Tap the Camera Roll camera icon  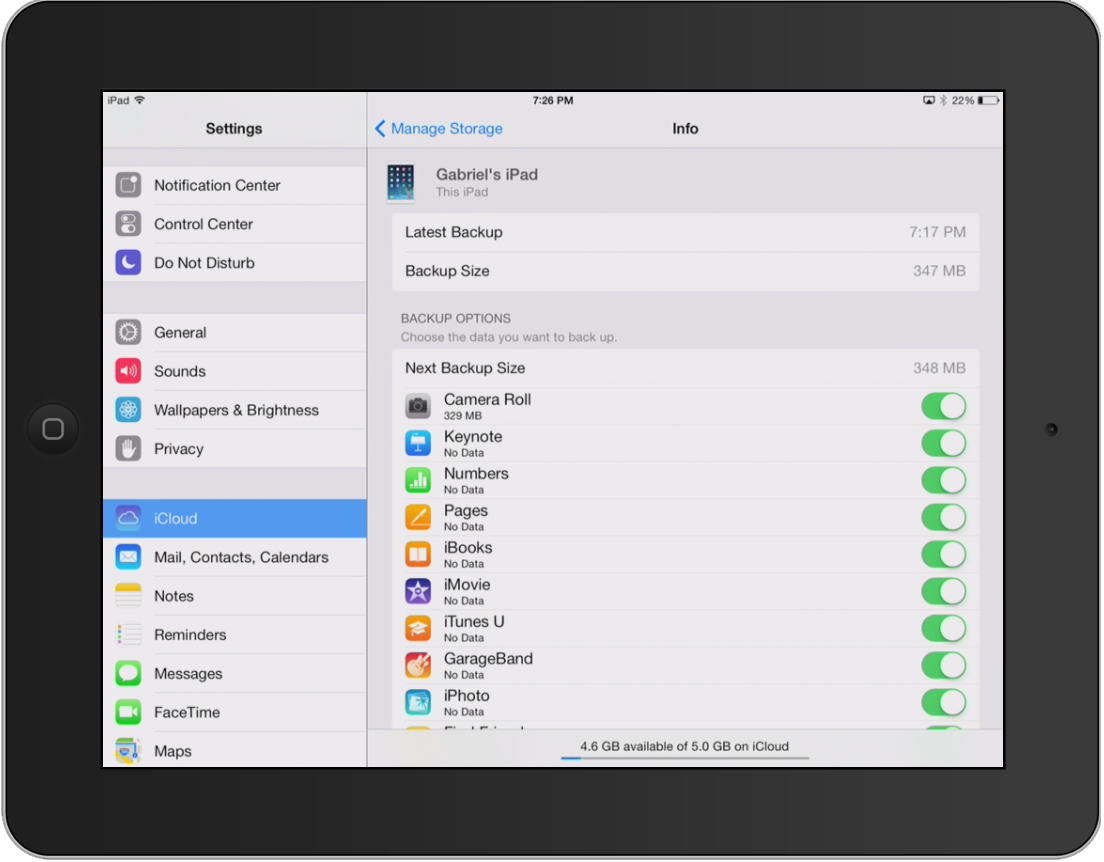[x=418, y=406]
